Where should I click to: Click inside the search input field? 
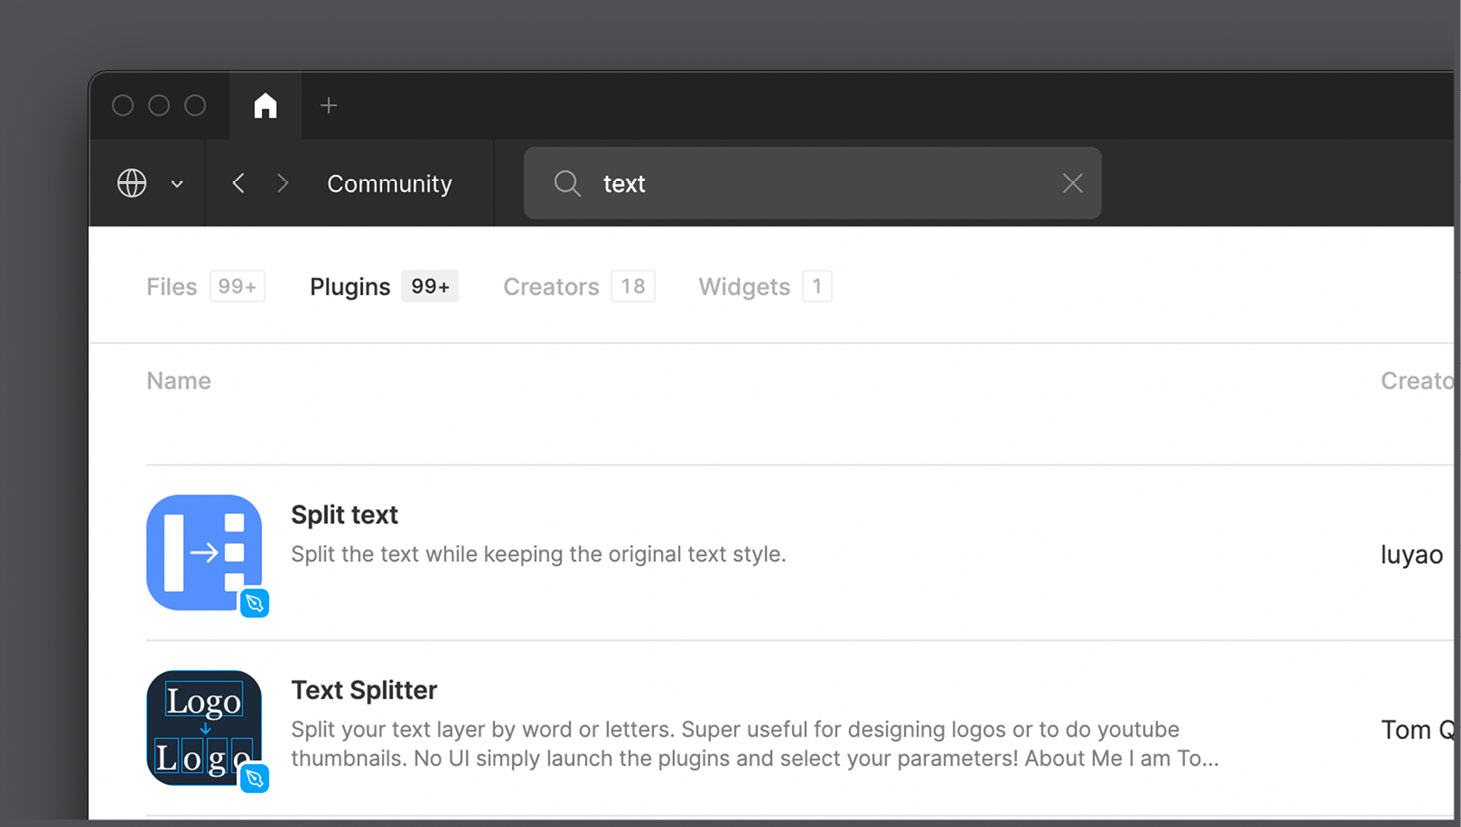800,183
